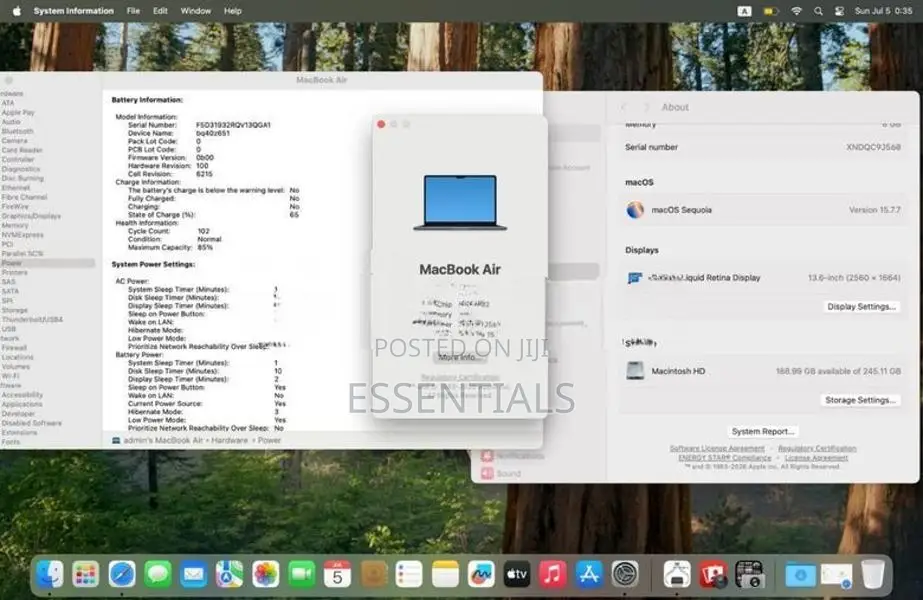The width and height of the screenshot is (923, 600).
Task: Click the Storage Settings button
Action: click(x=860, y=400)
